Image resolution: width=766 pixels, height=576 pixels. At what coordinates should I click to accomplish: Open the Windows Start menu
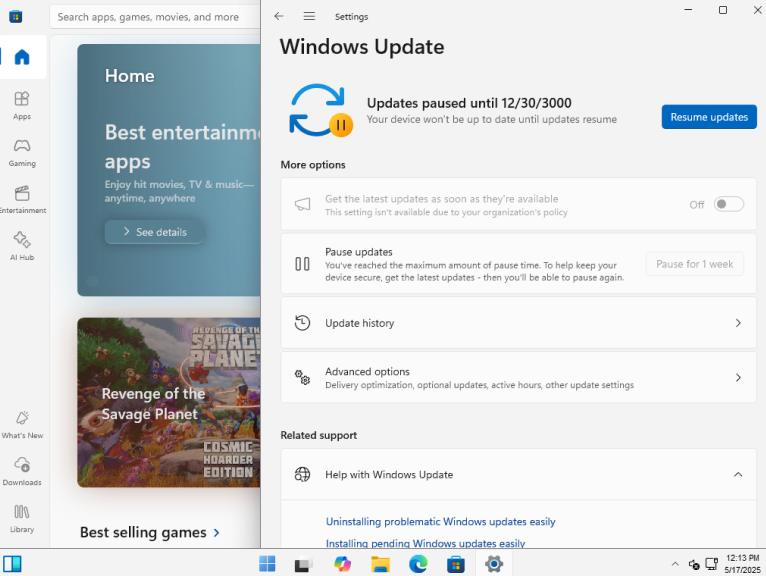[x=267, y=564]
